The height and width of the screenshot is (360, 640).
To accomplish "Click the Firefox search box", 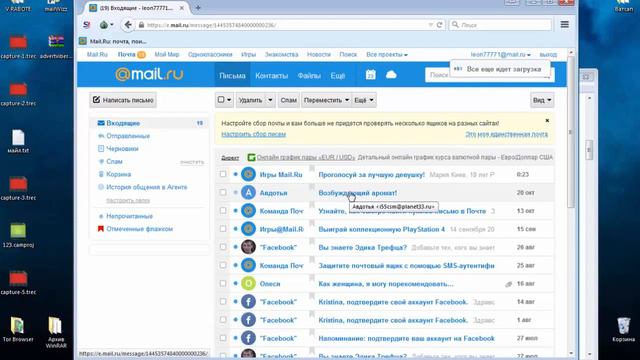I will click(501, 25).
